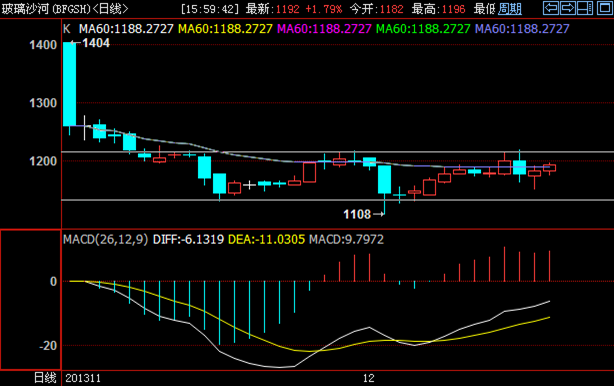This screenshot has width=614, height=386.
Task: Click the 1200 price axis label
Action: coord(43,161)
